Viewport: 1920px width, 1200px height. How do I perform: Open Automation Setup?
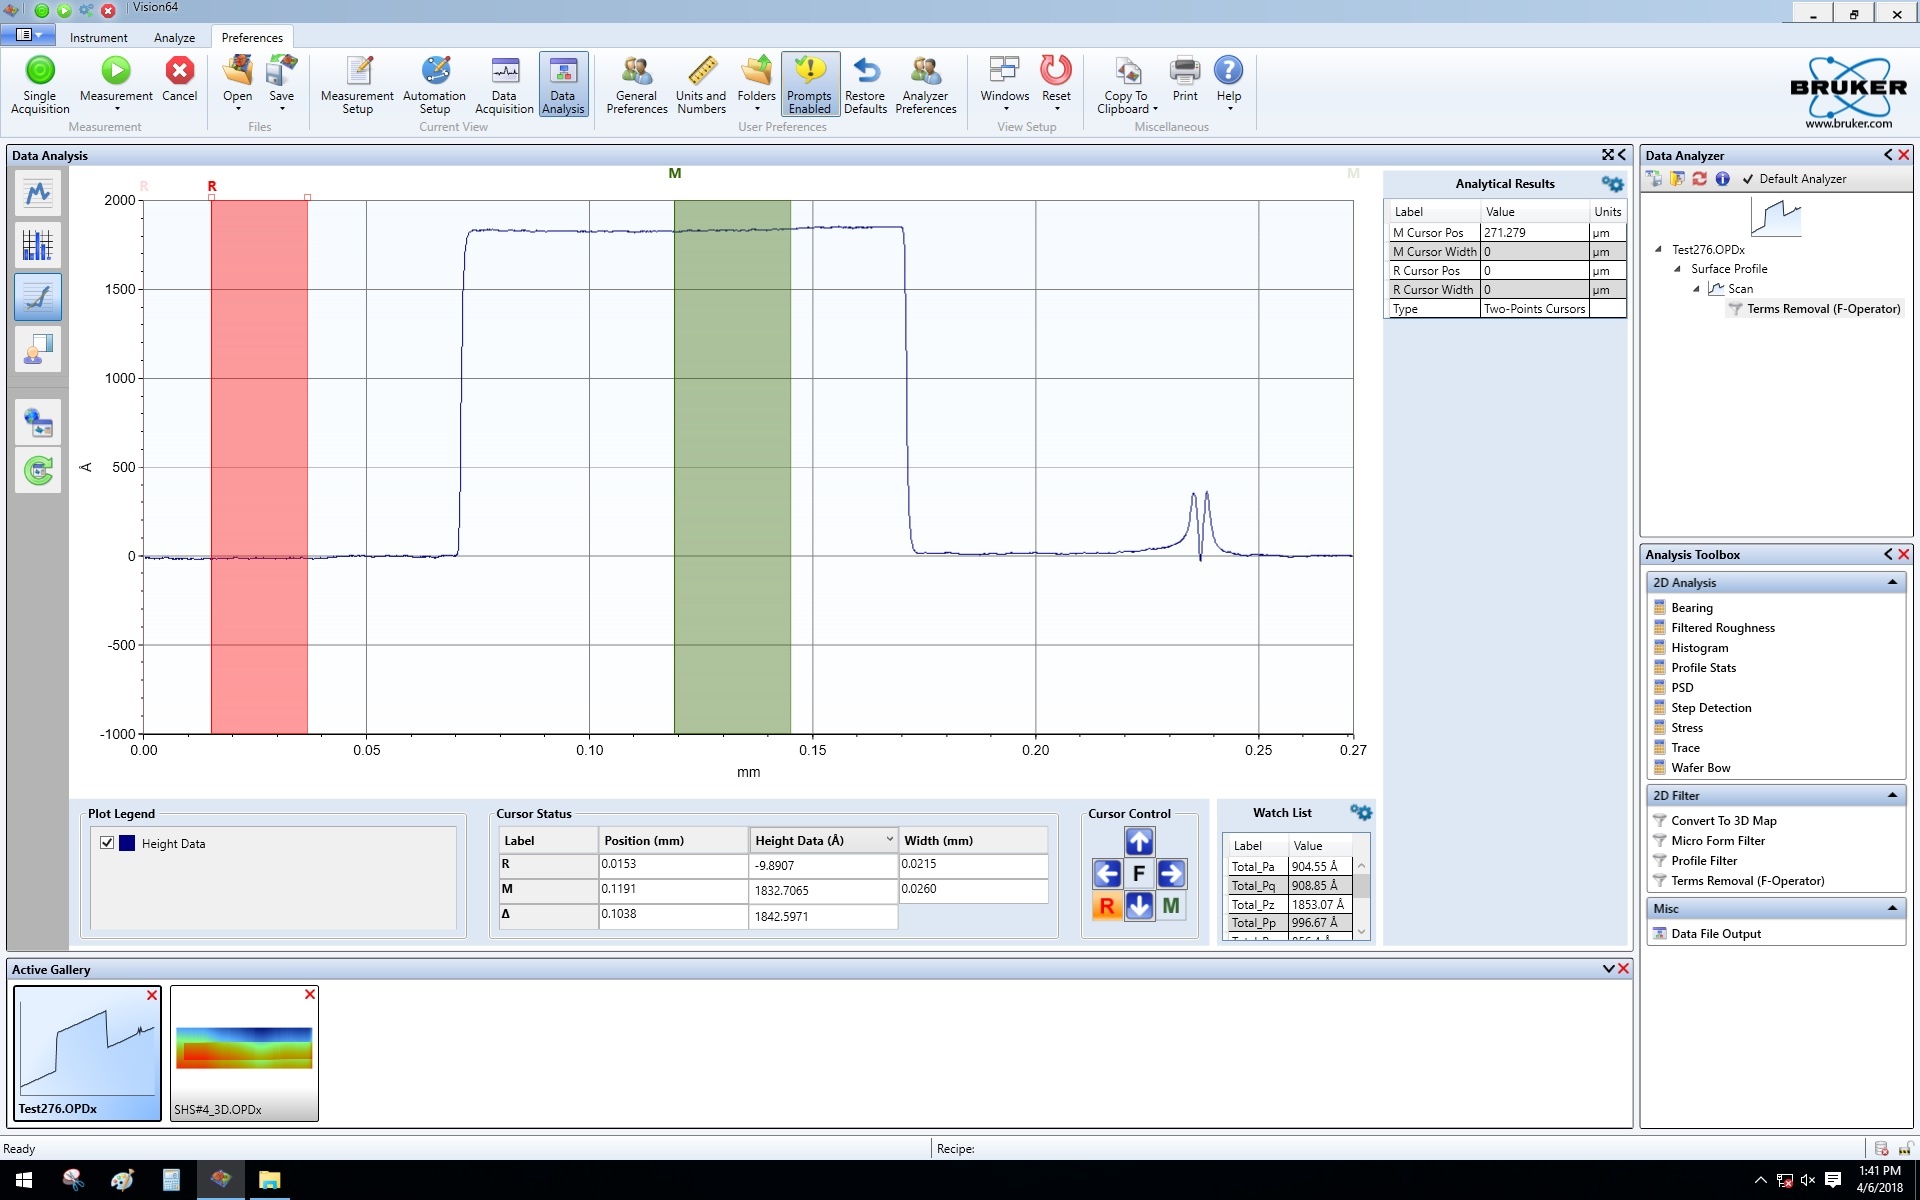[x=434, y=84]
